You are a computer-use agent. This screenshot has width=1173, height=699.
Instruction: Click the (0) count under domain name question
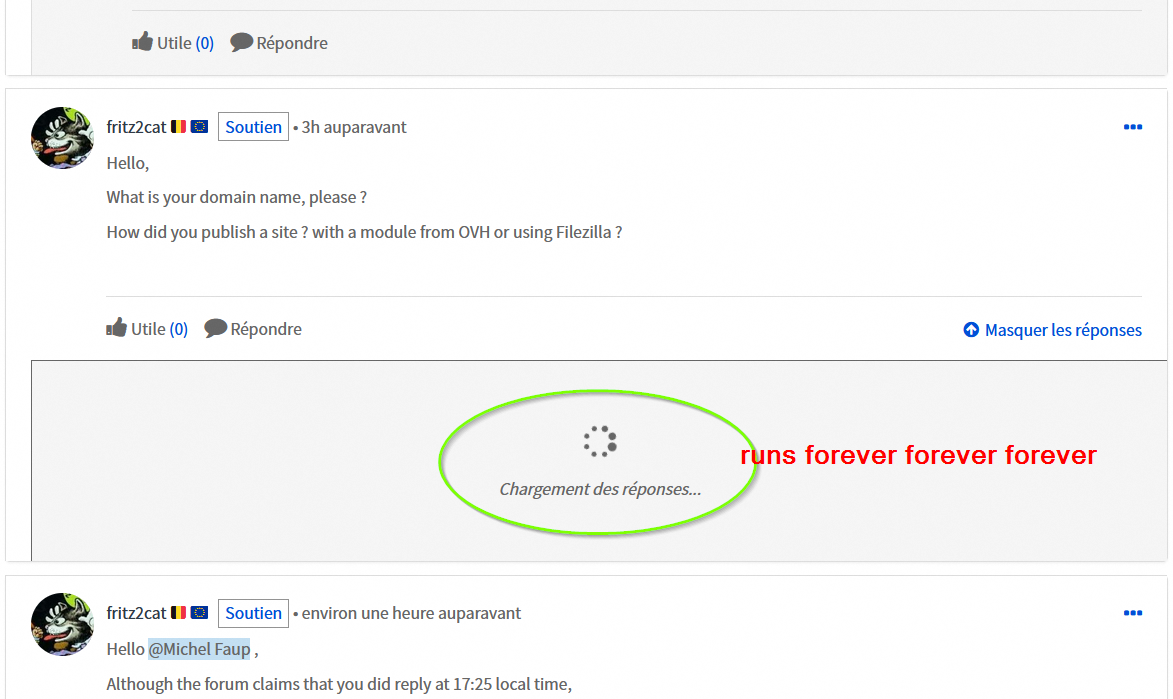pyautogui.click(x=178, y=329)
